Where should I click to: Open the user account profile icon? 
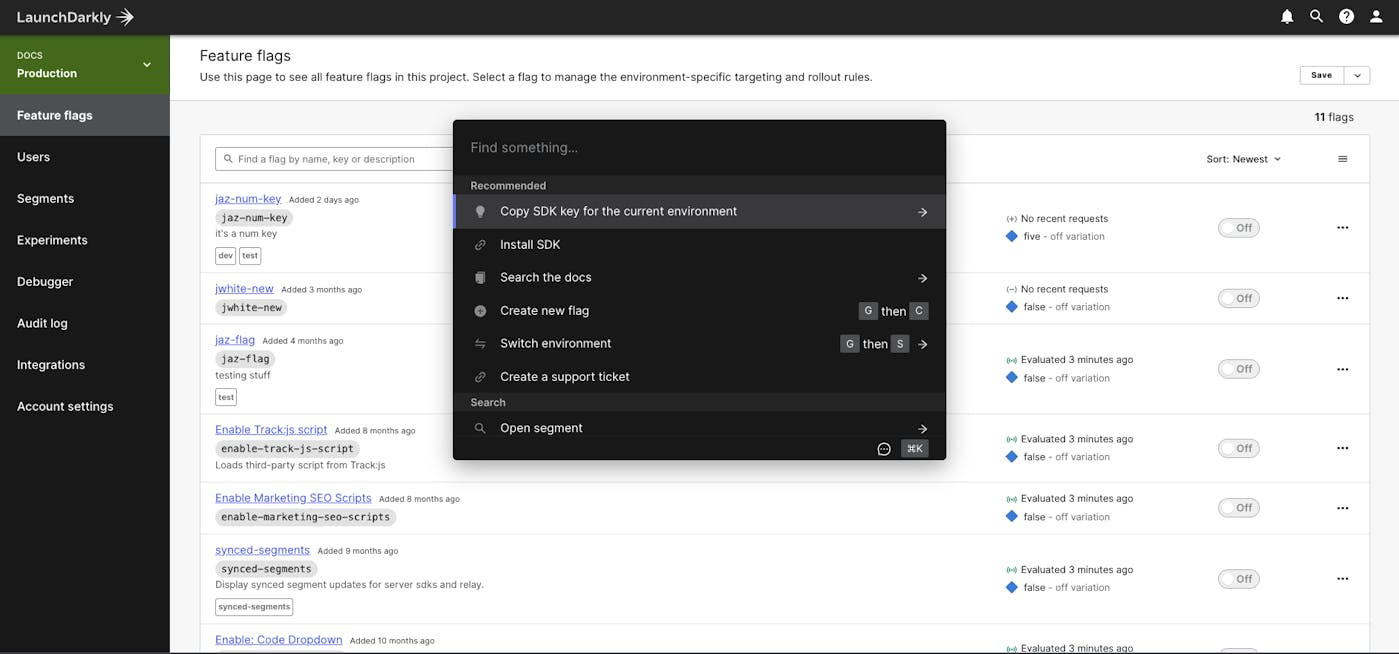(1376, 17)
